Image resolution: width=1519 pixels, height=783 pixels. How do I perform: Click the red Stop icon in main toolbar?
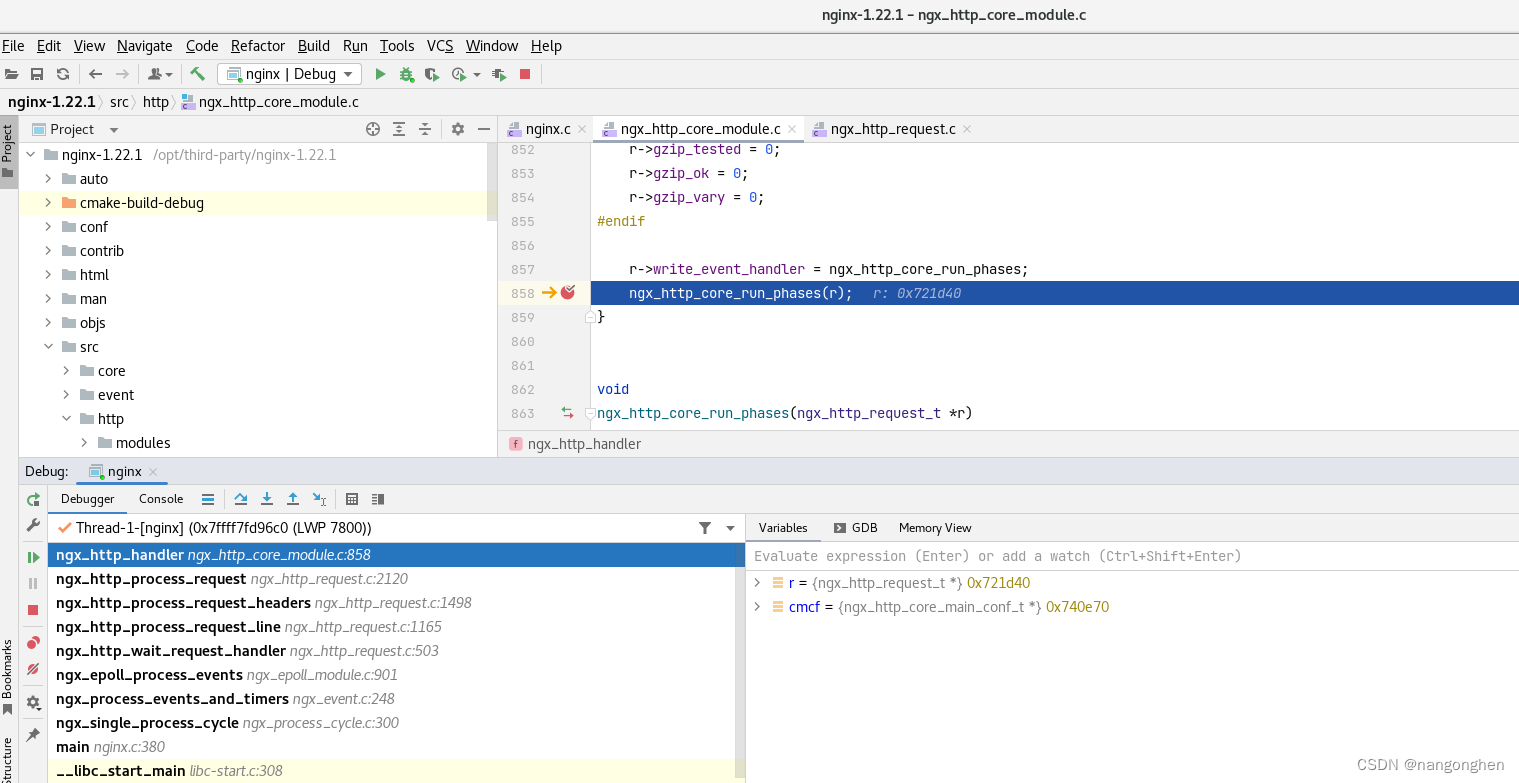click(525, 74)
